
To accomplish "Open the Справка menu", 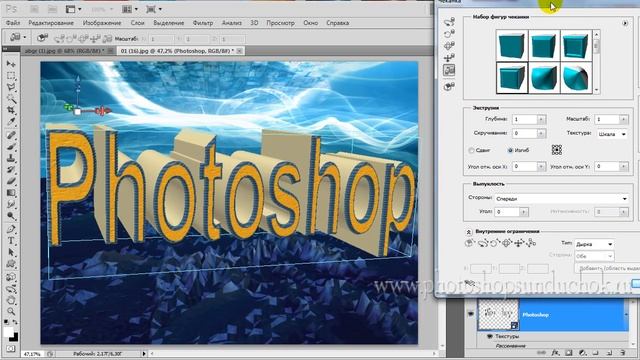I will tap(338, 23).
